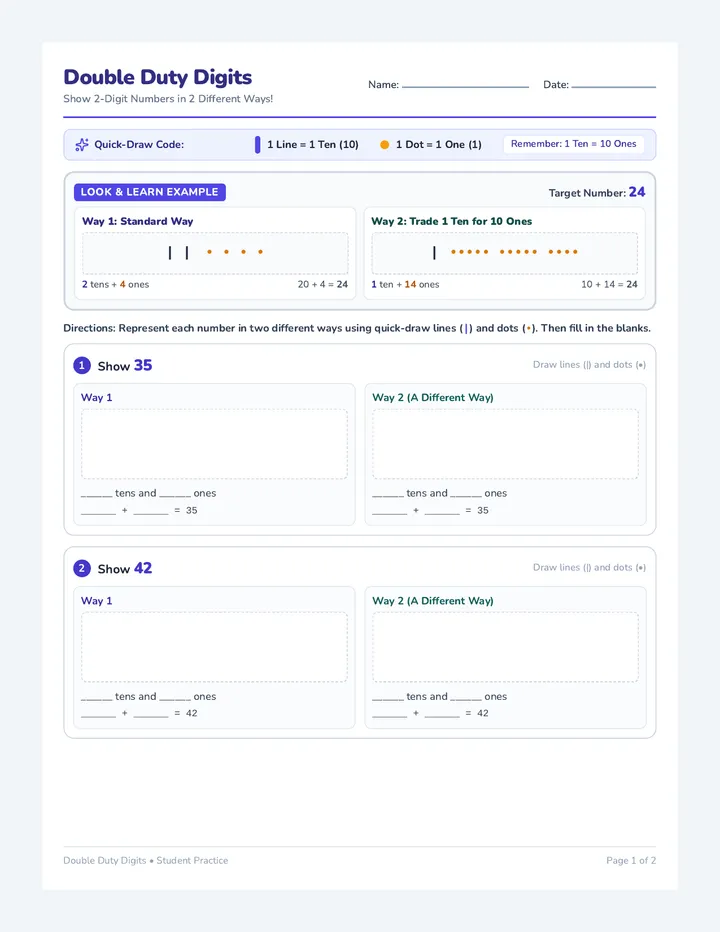Click the Way 1 drawing box for 42
The height and width of the screenshot is (932, 720).
[214, 647]
